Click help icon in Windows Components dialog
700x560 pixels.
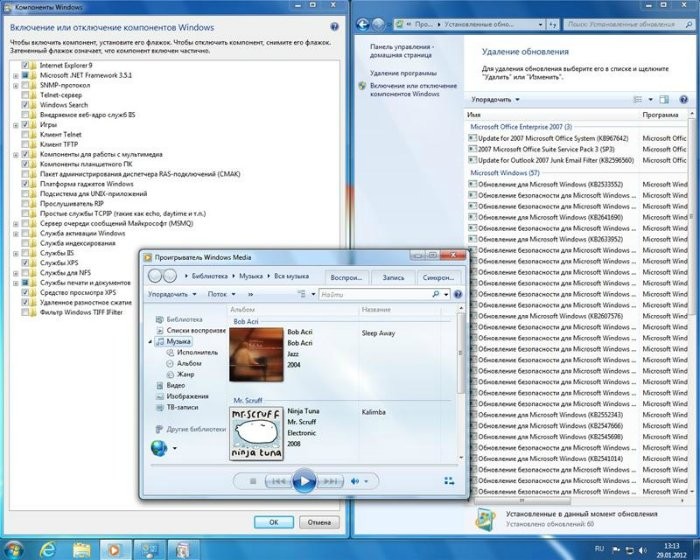click(334, 27)
